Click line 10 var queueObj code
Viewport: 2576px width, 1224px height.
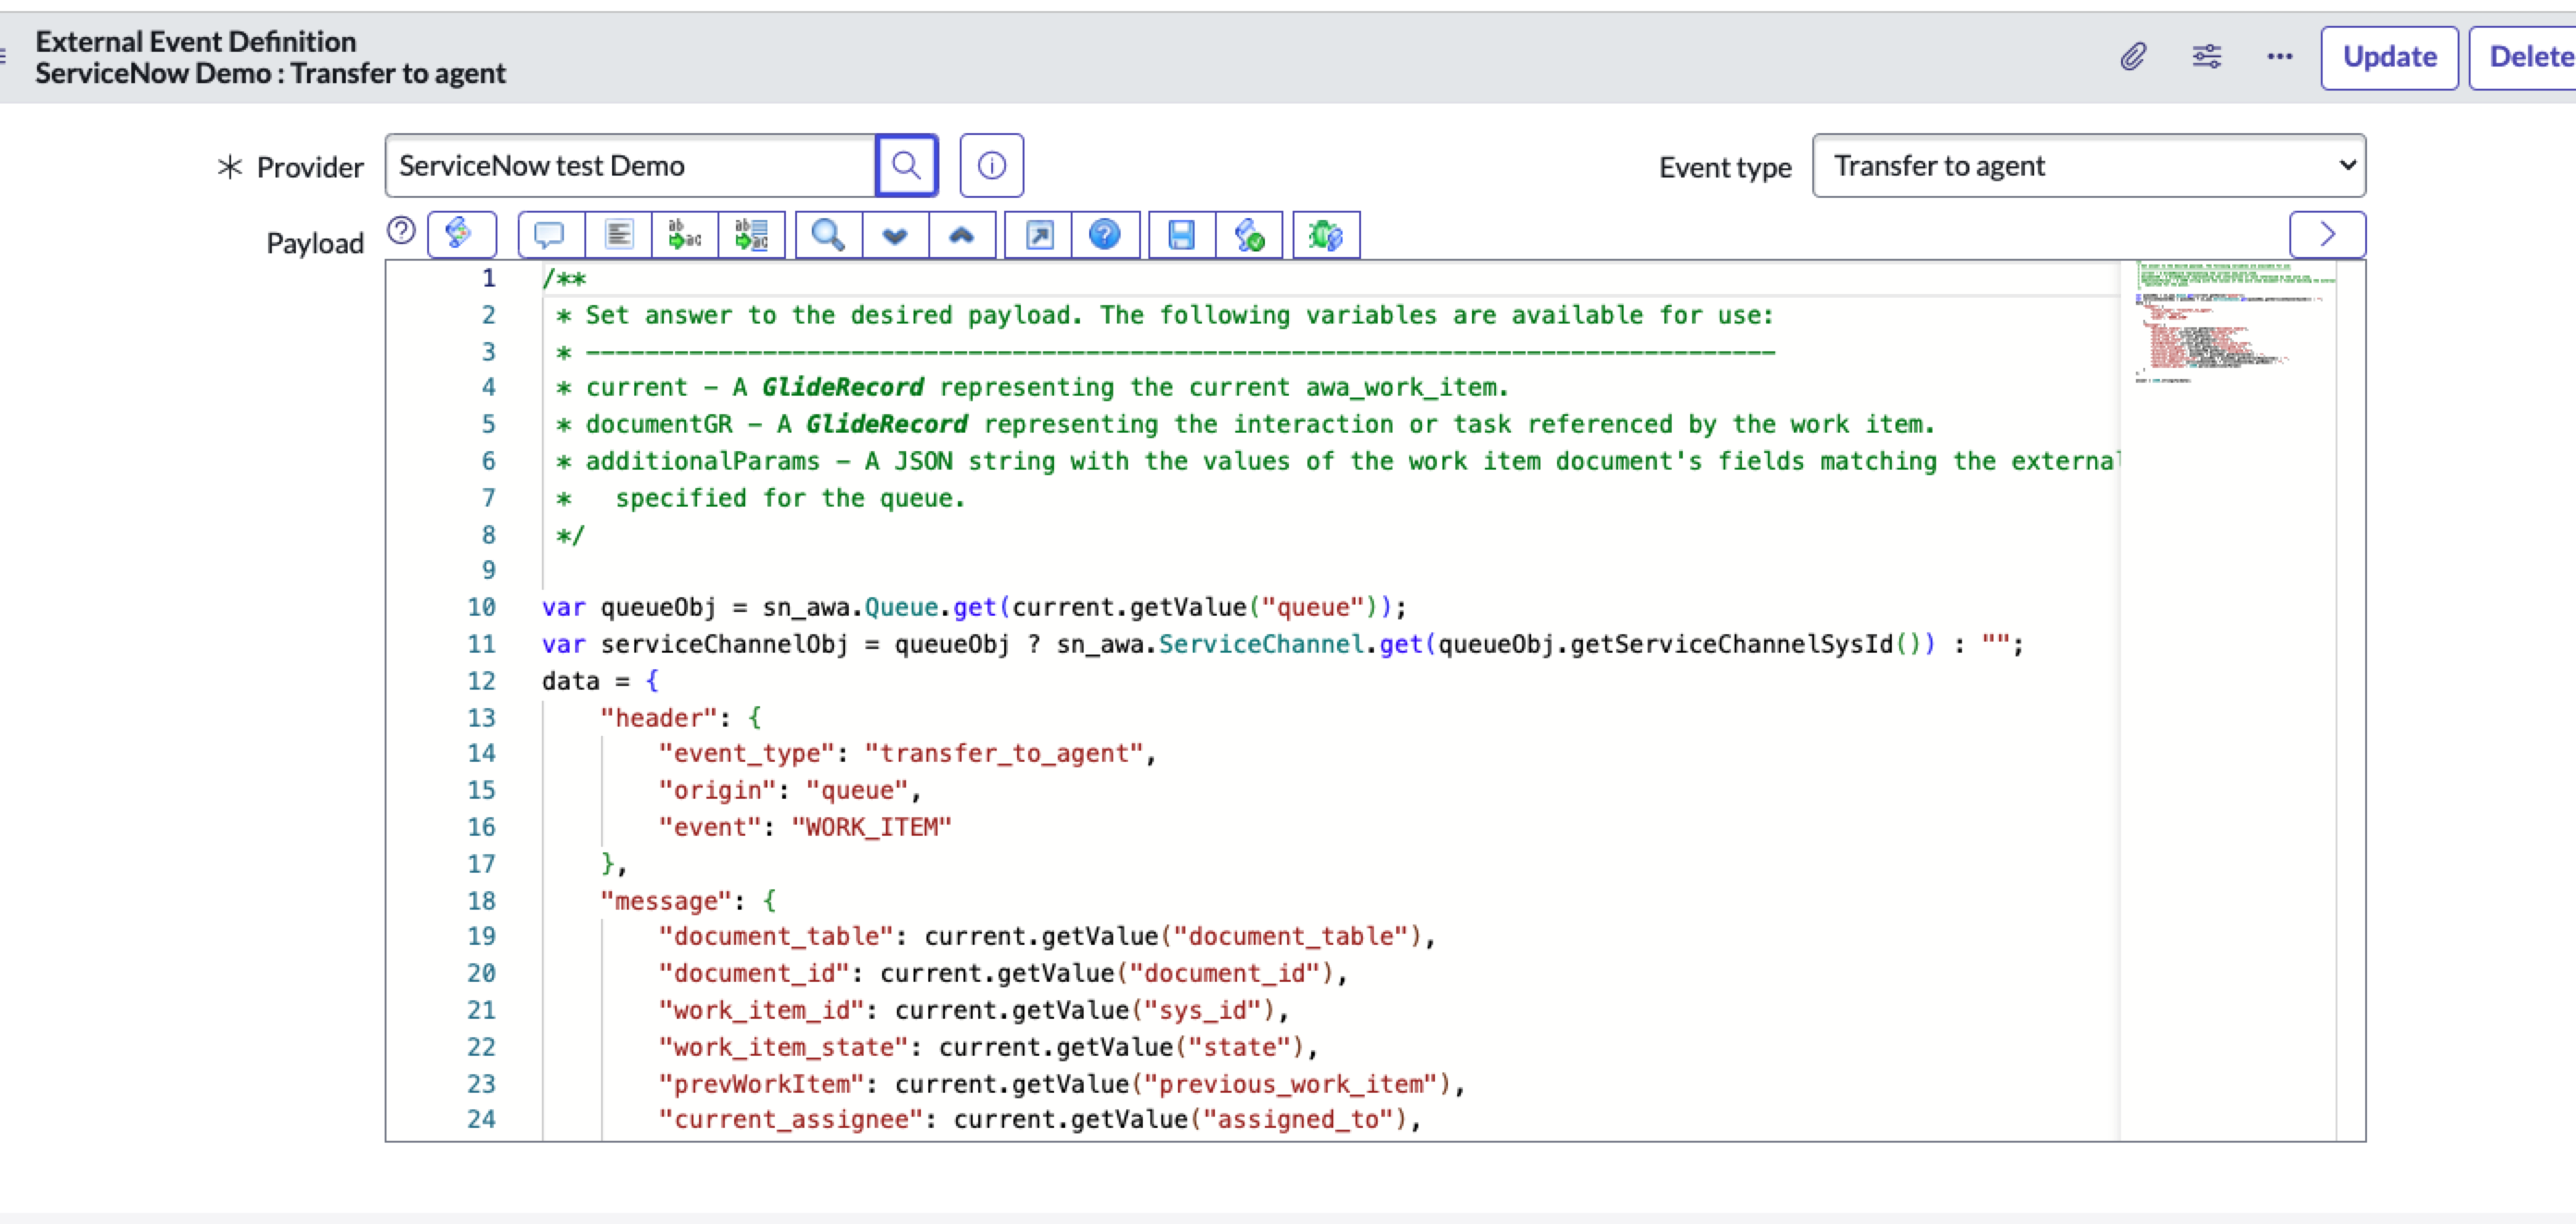point(973,607)
